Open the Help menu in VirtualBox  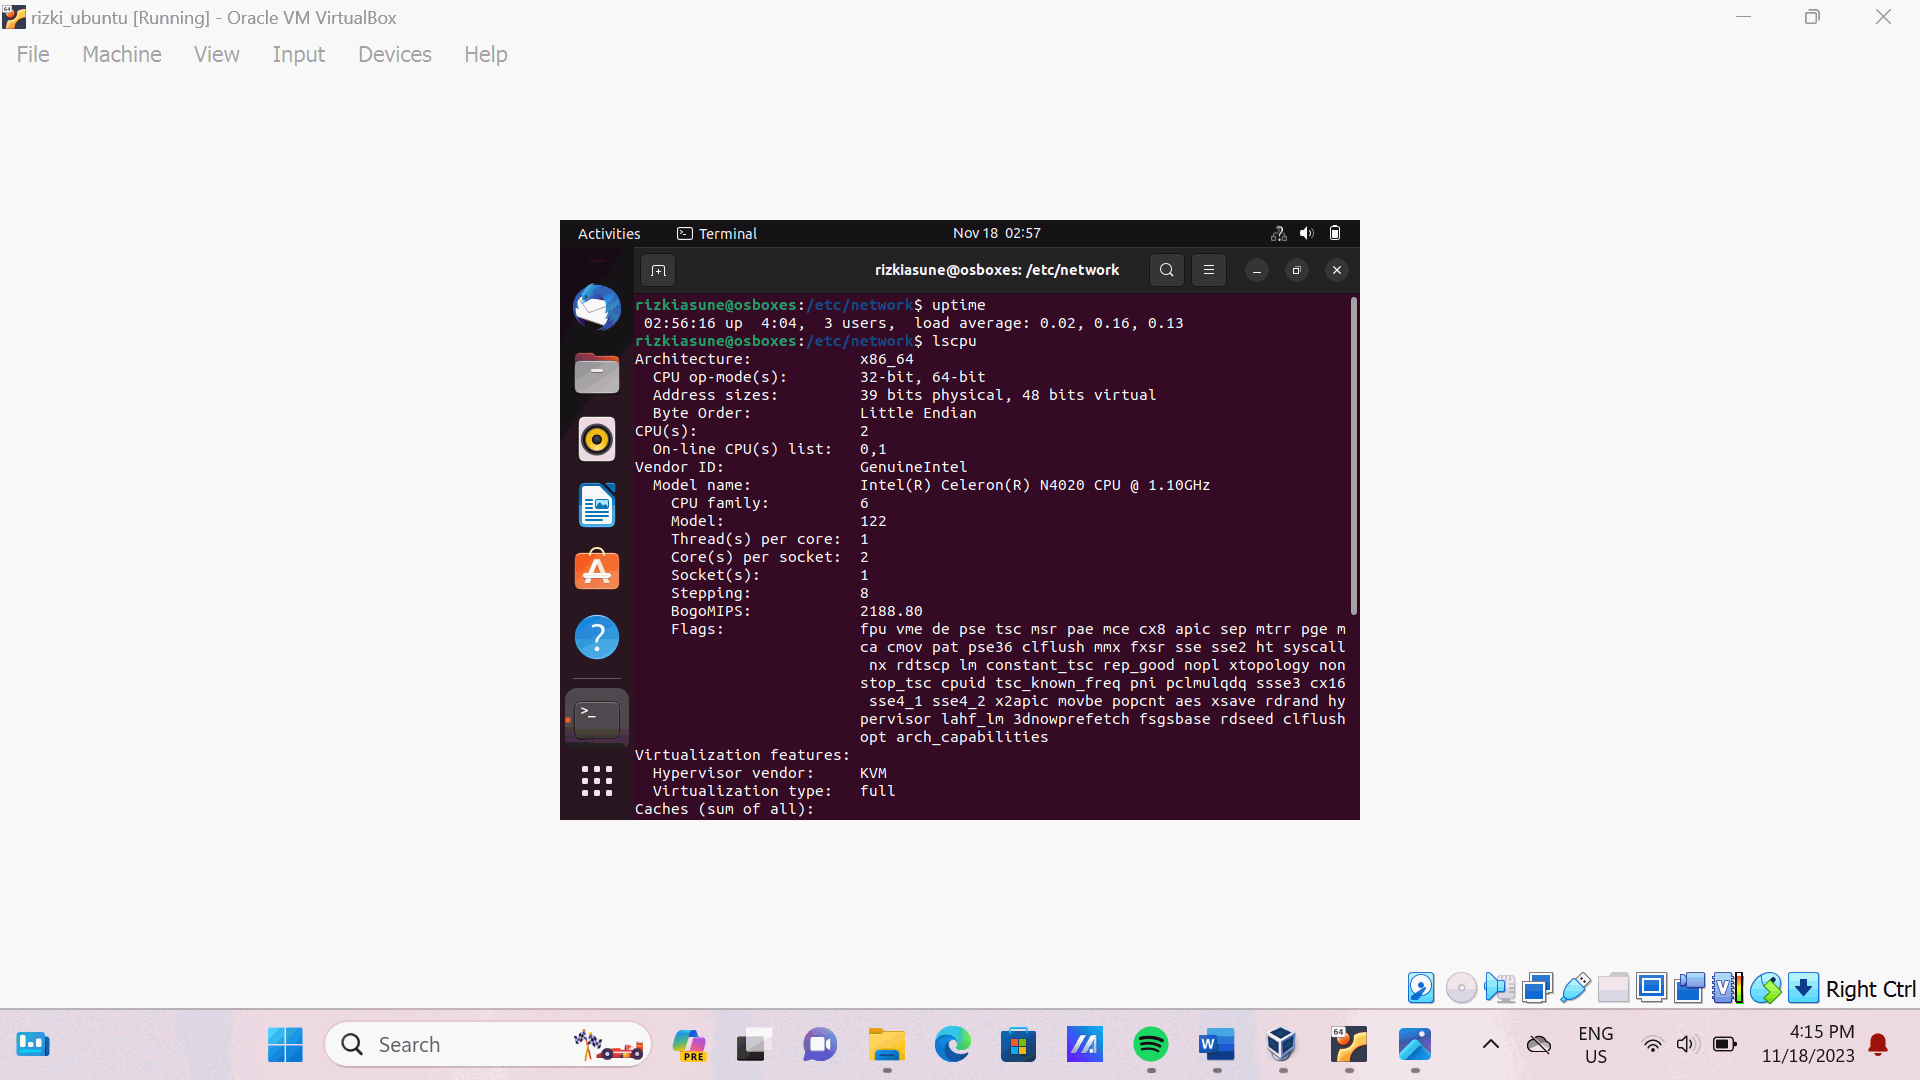[486, 54]
